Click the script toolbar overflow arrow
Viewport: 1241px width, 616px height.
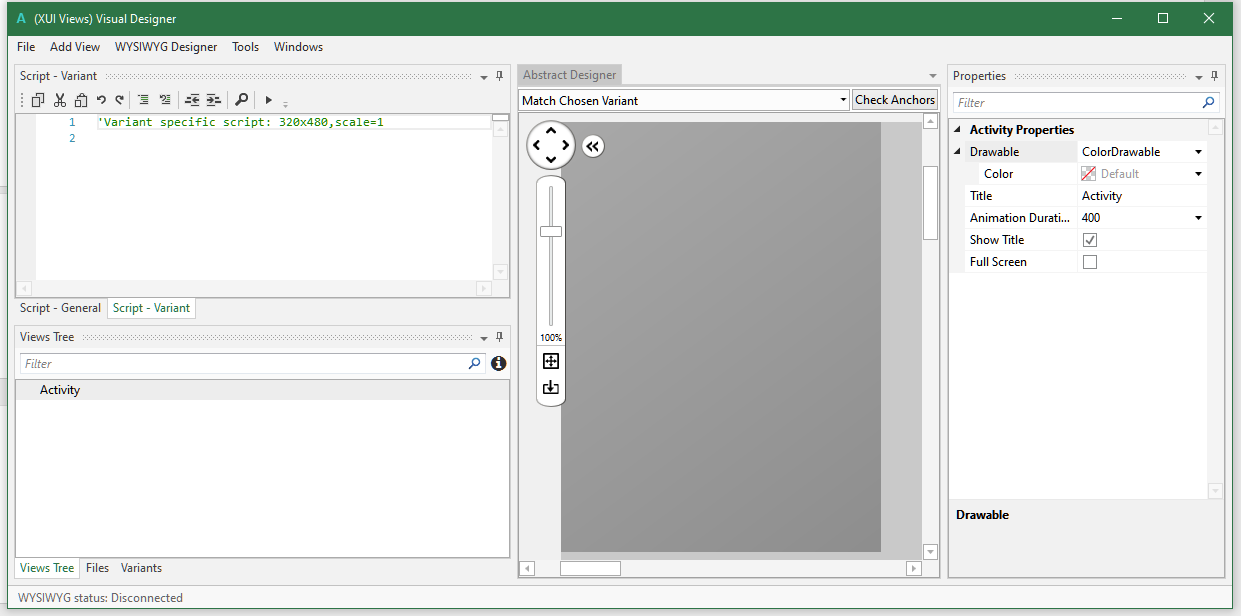click(285, 103)
